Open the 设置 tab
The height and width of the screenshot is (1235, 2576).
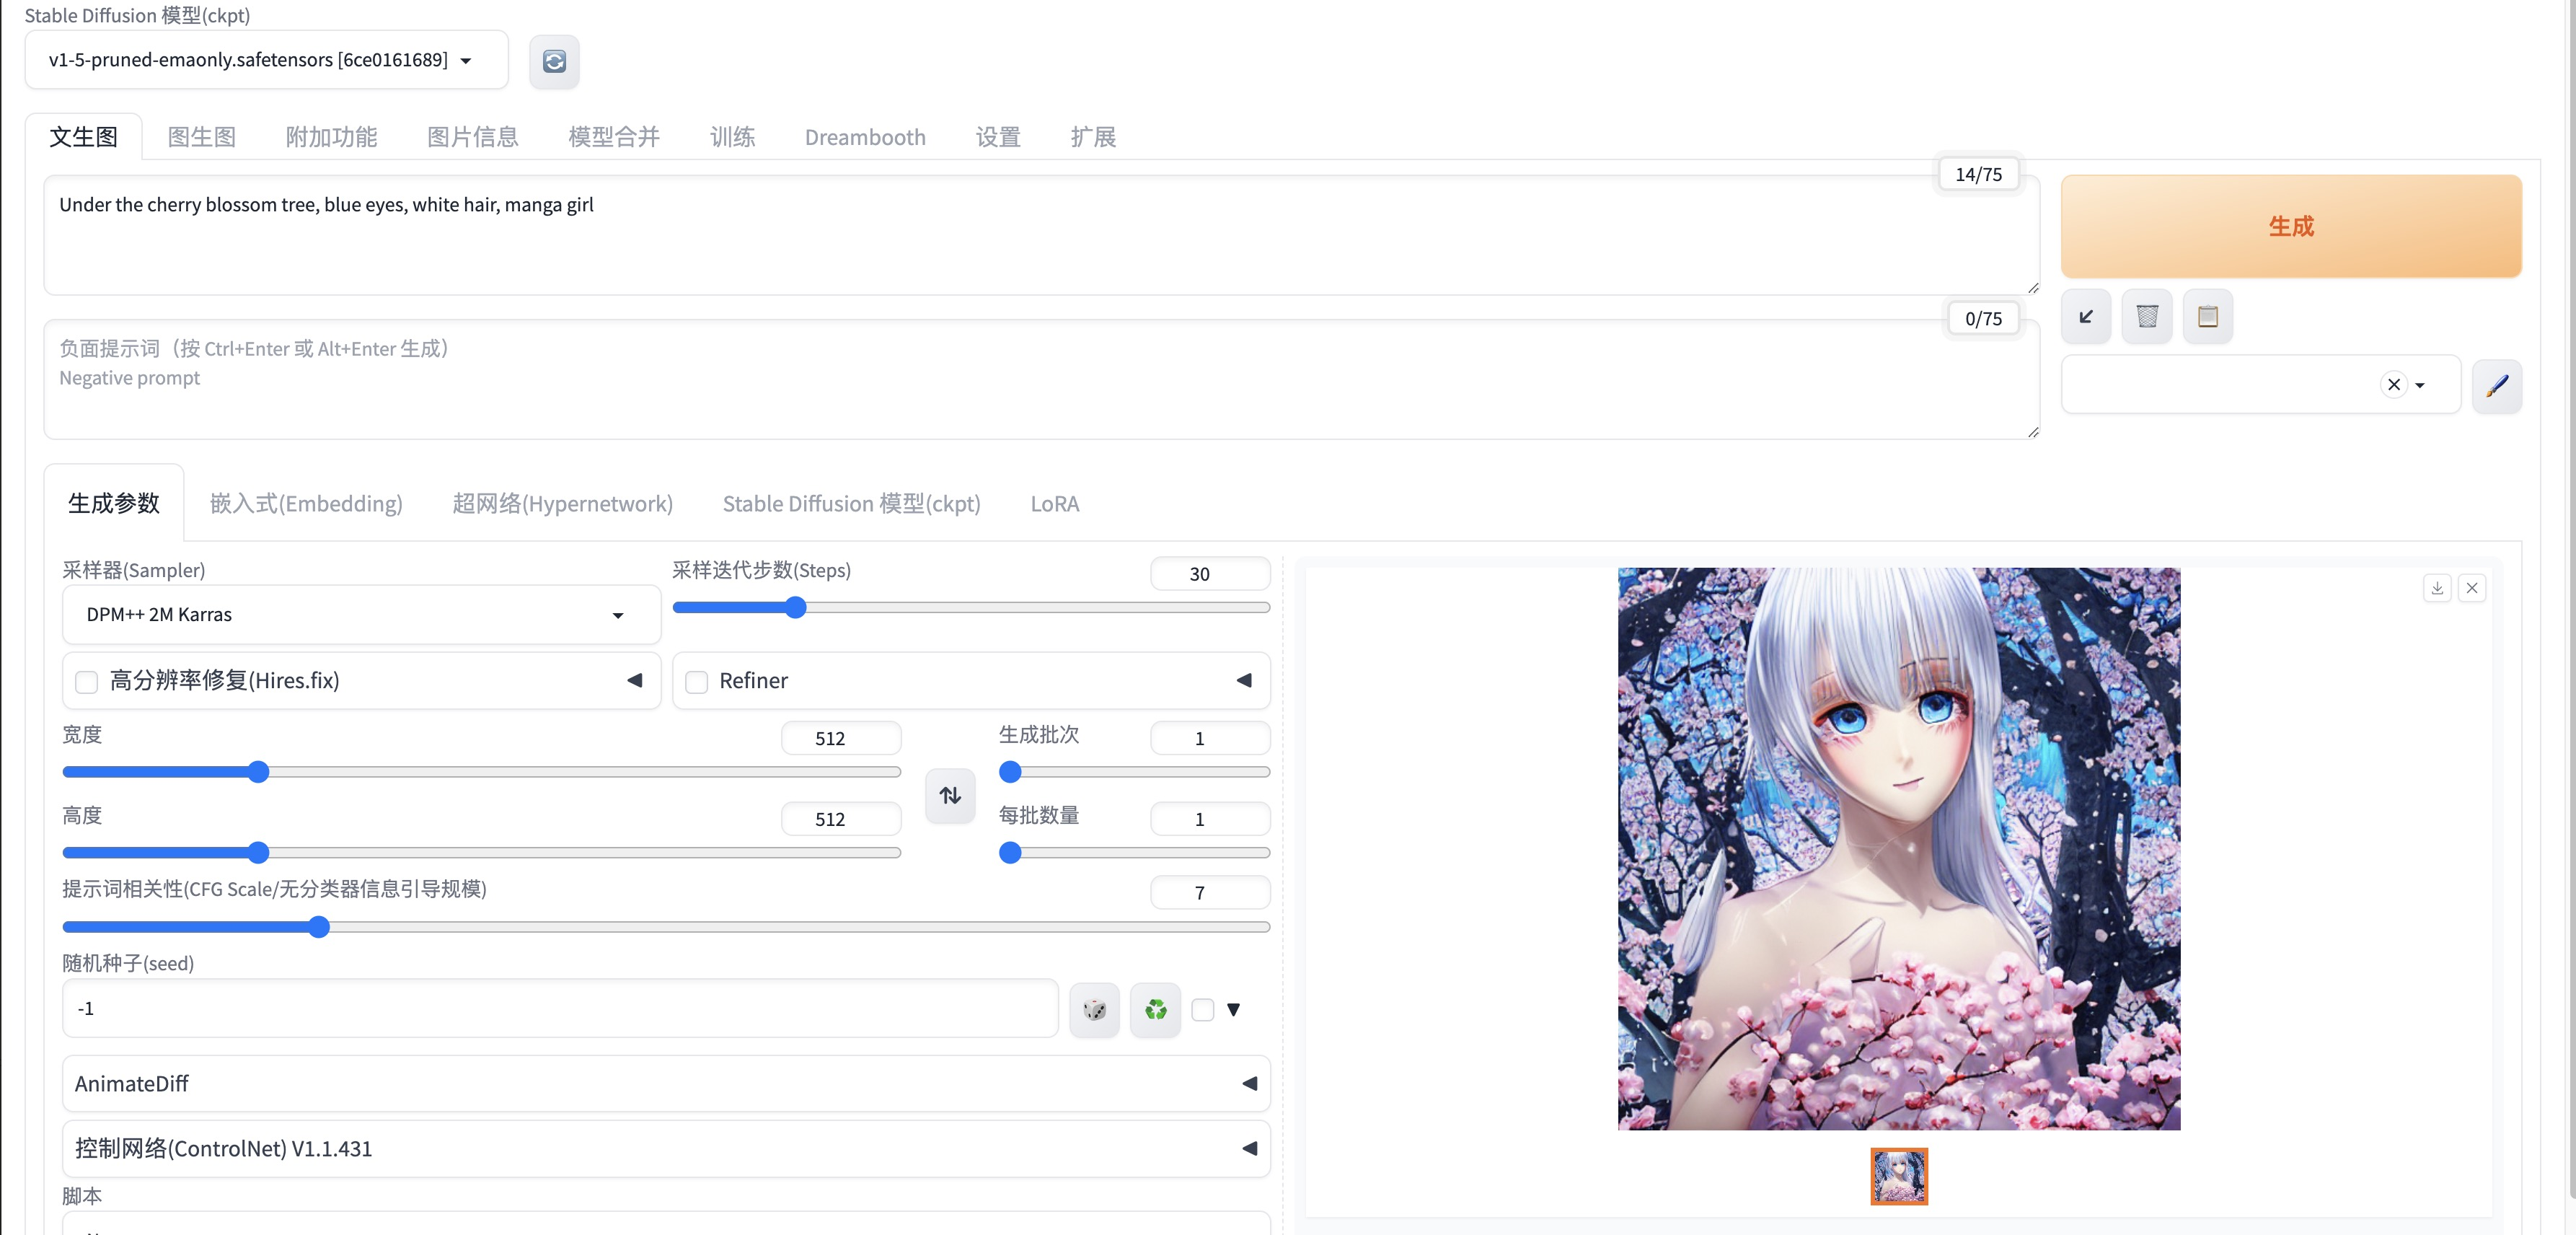[x=998, y=137]
